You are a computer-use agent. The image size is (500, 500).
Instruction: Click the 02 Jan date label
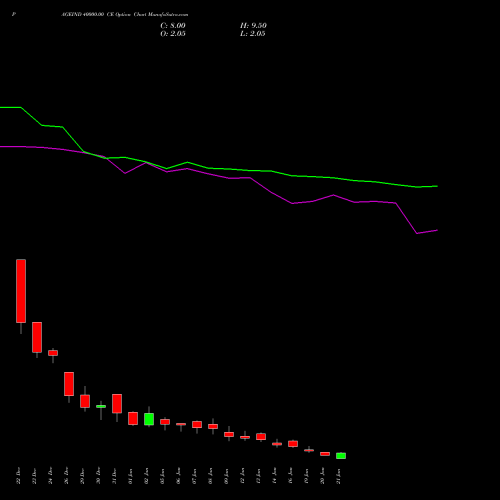pos(147,476)
